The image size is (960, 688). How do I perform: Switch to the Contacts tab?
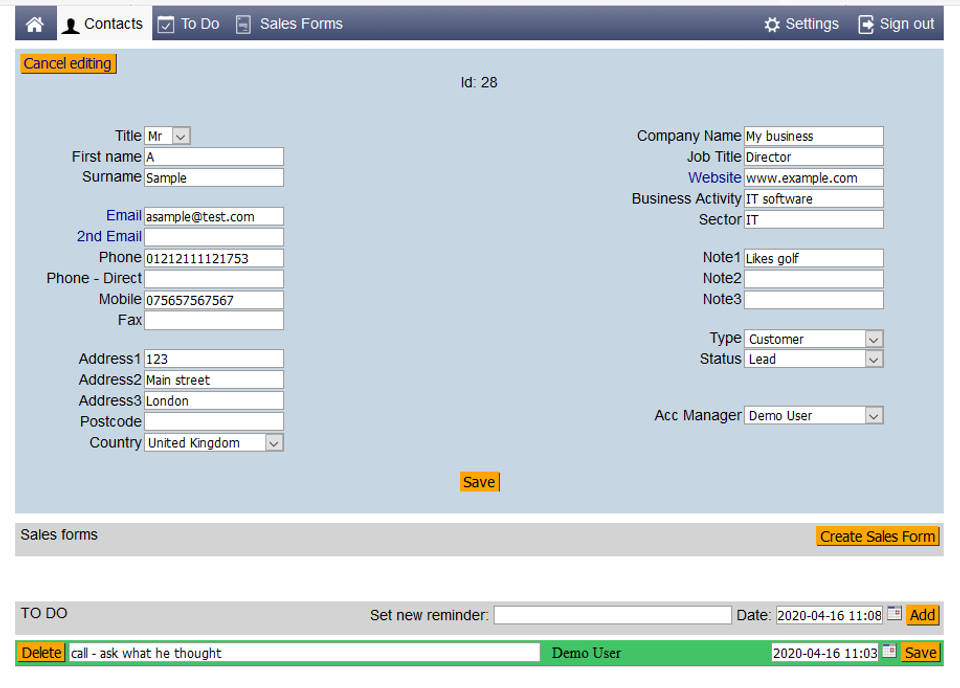[x=104, y=24]
